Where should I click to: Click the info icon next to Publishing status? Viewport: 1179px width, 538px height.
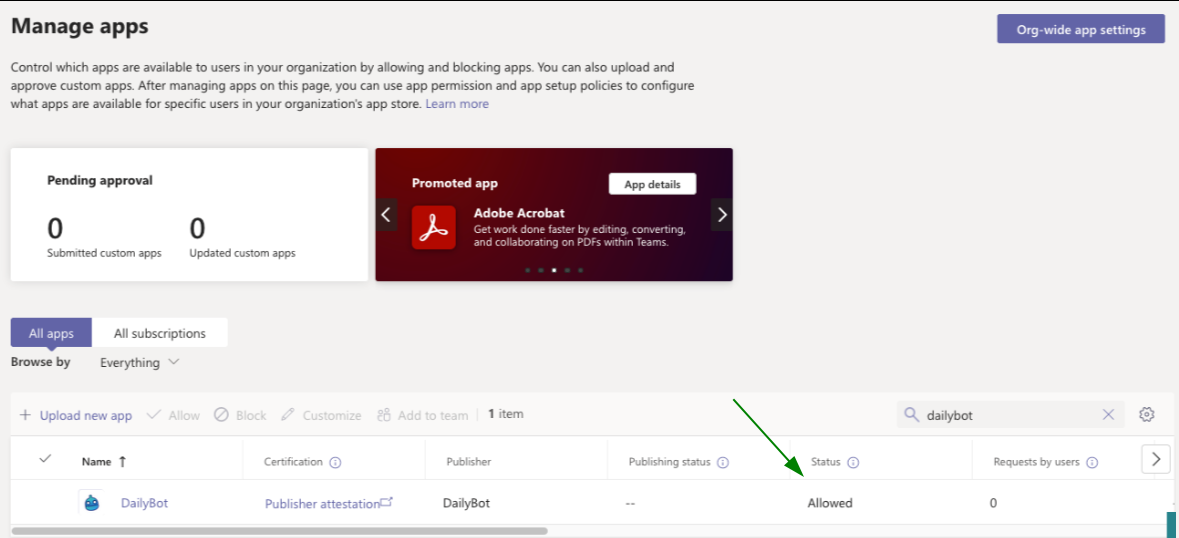[x=722, y=462]
